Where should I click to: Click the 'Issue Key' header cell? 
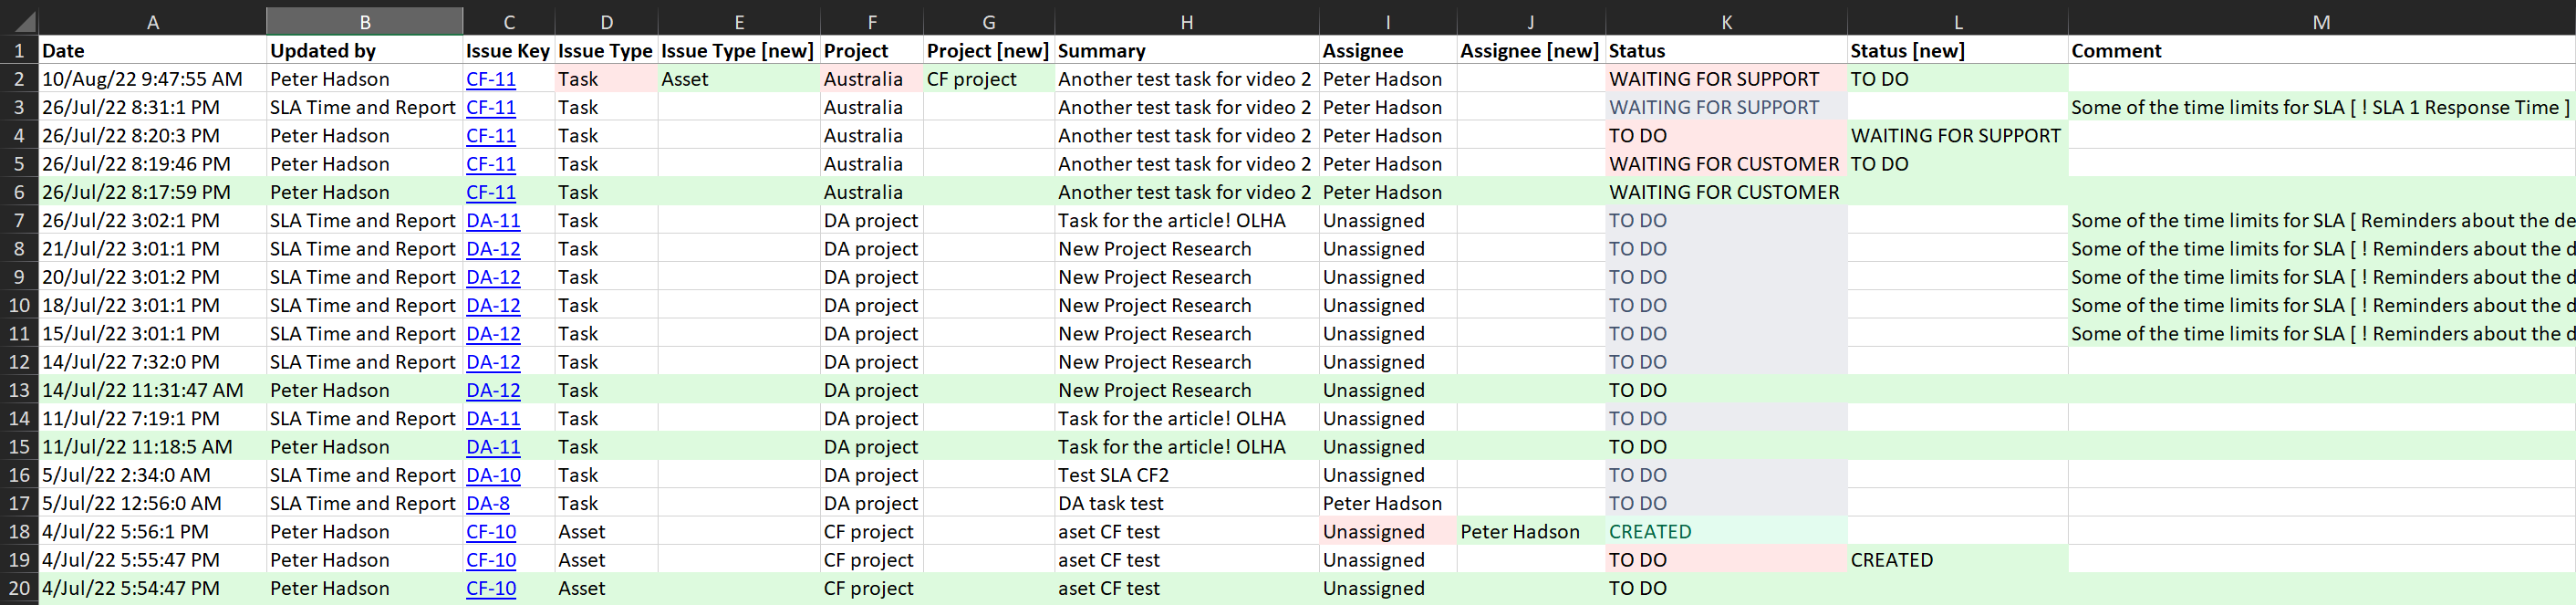(508, 50)
